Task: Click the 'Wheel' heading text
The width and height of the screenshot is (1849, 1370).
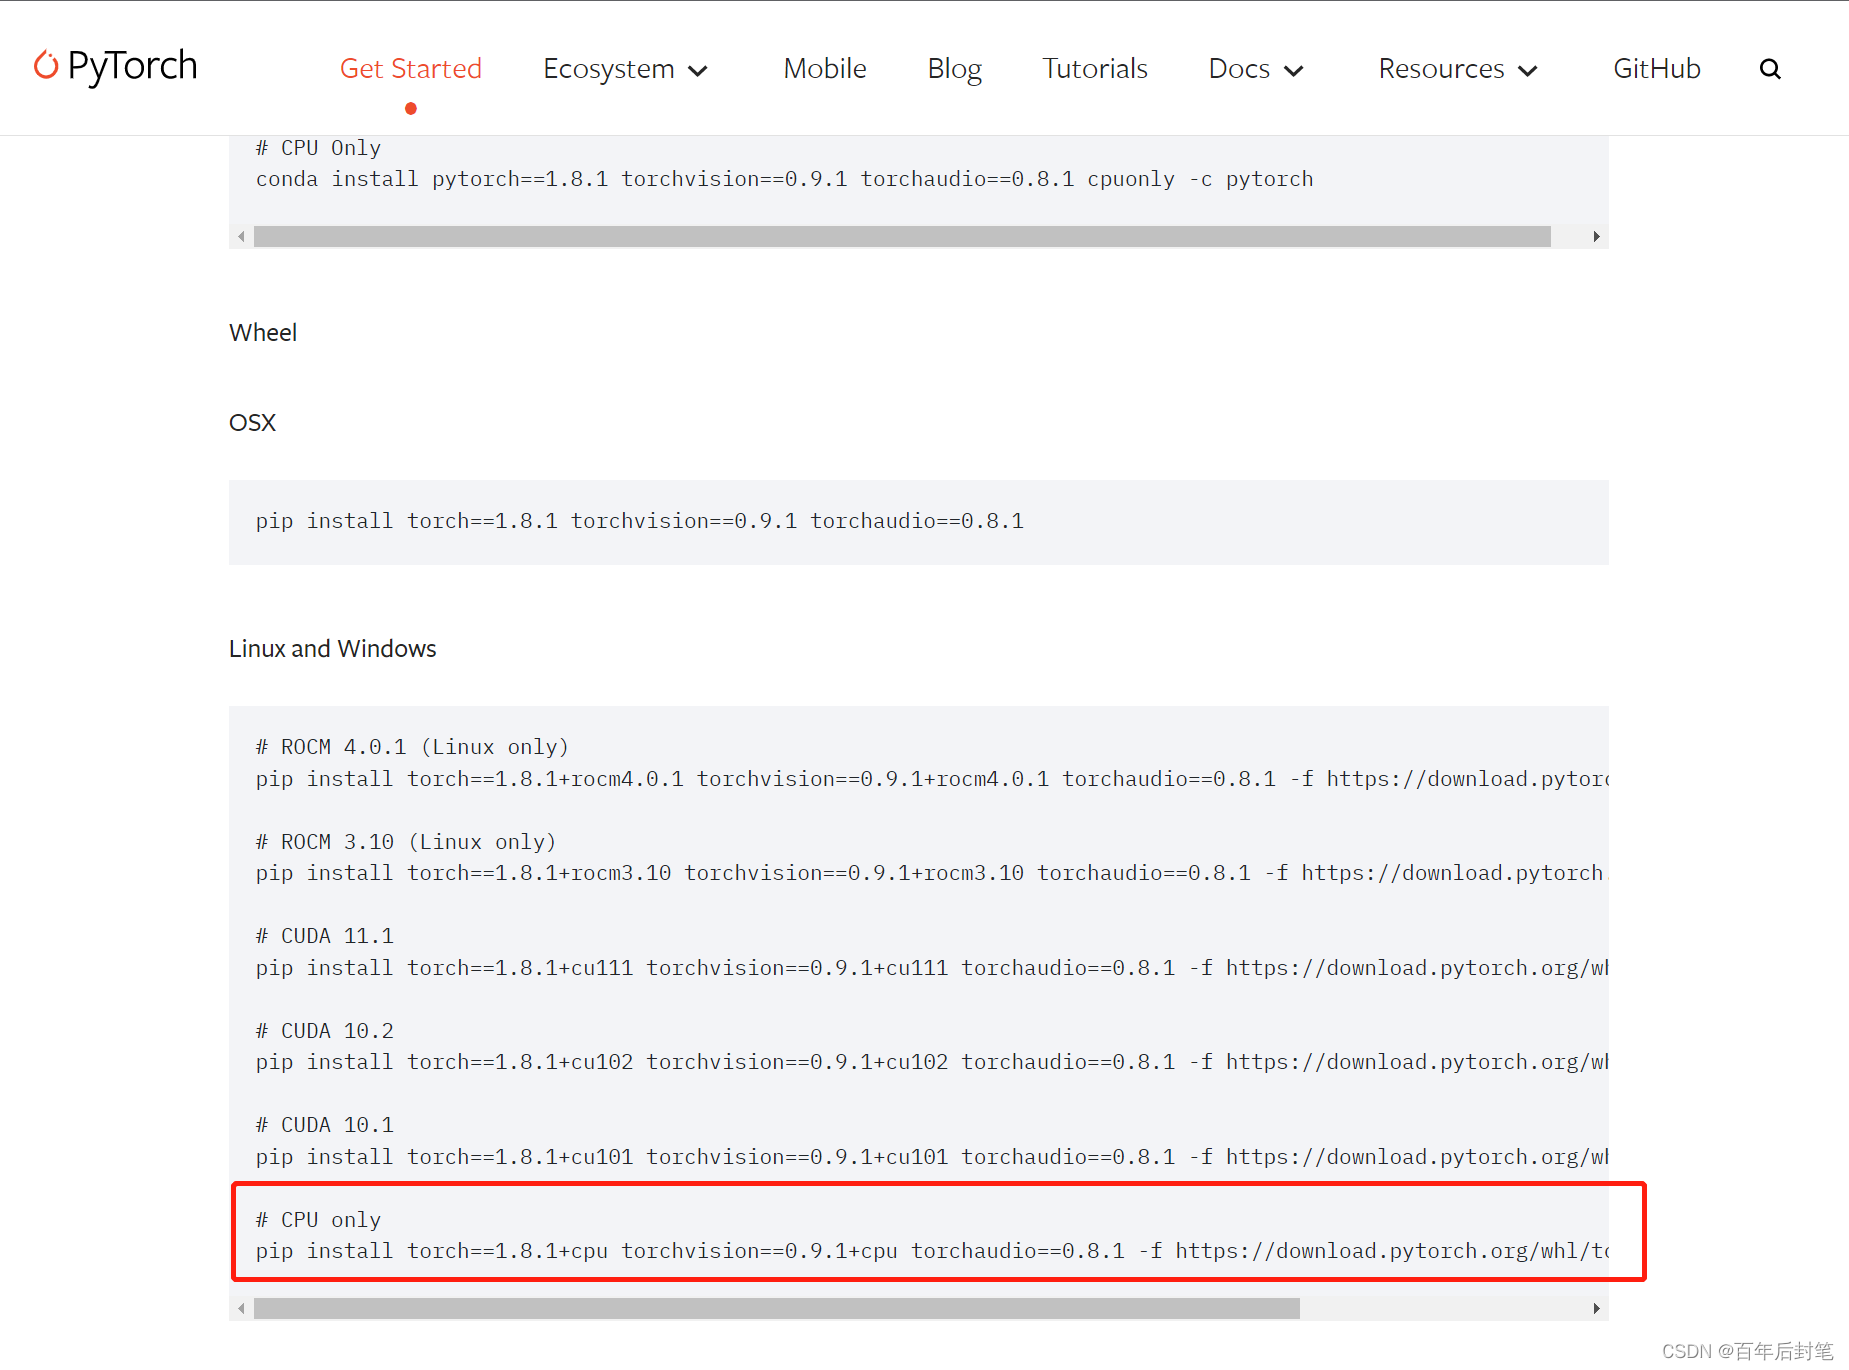Action: click(263, 333)
